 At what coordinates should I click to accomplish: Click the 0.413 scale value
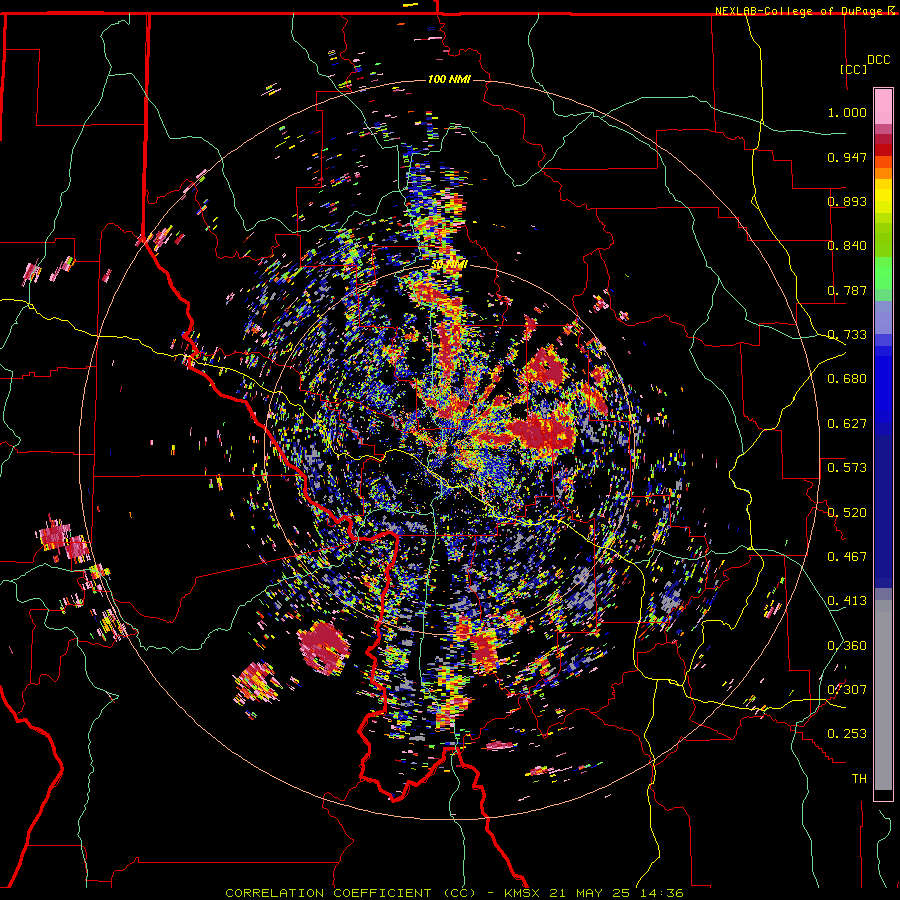[847, 601]
